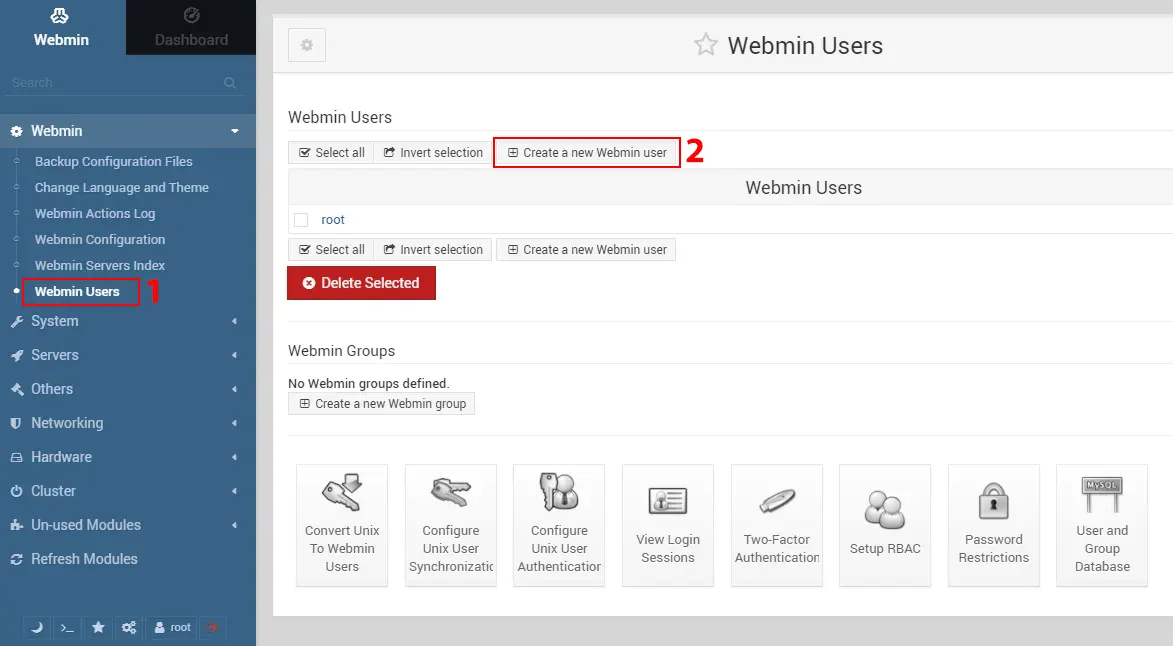Expand the Hardware menu section
Viewport: 1173px width, 646px height.
[x=128, y=457]
